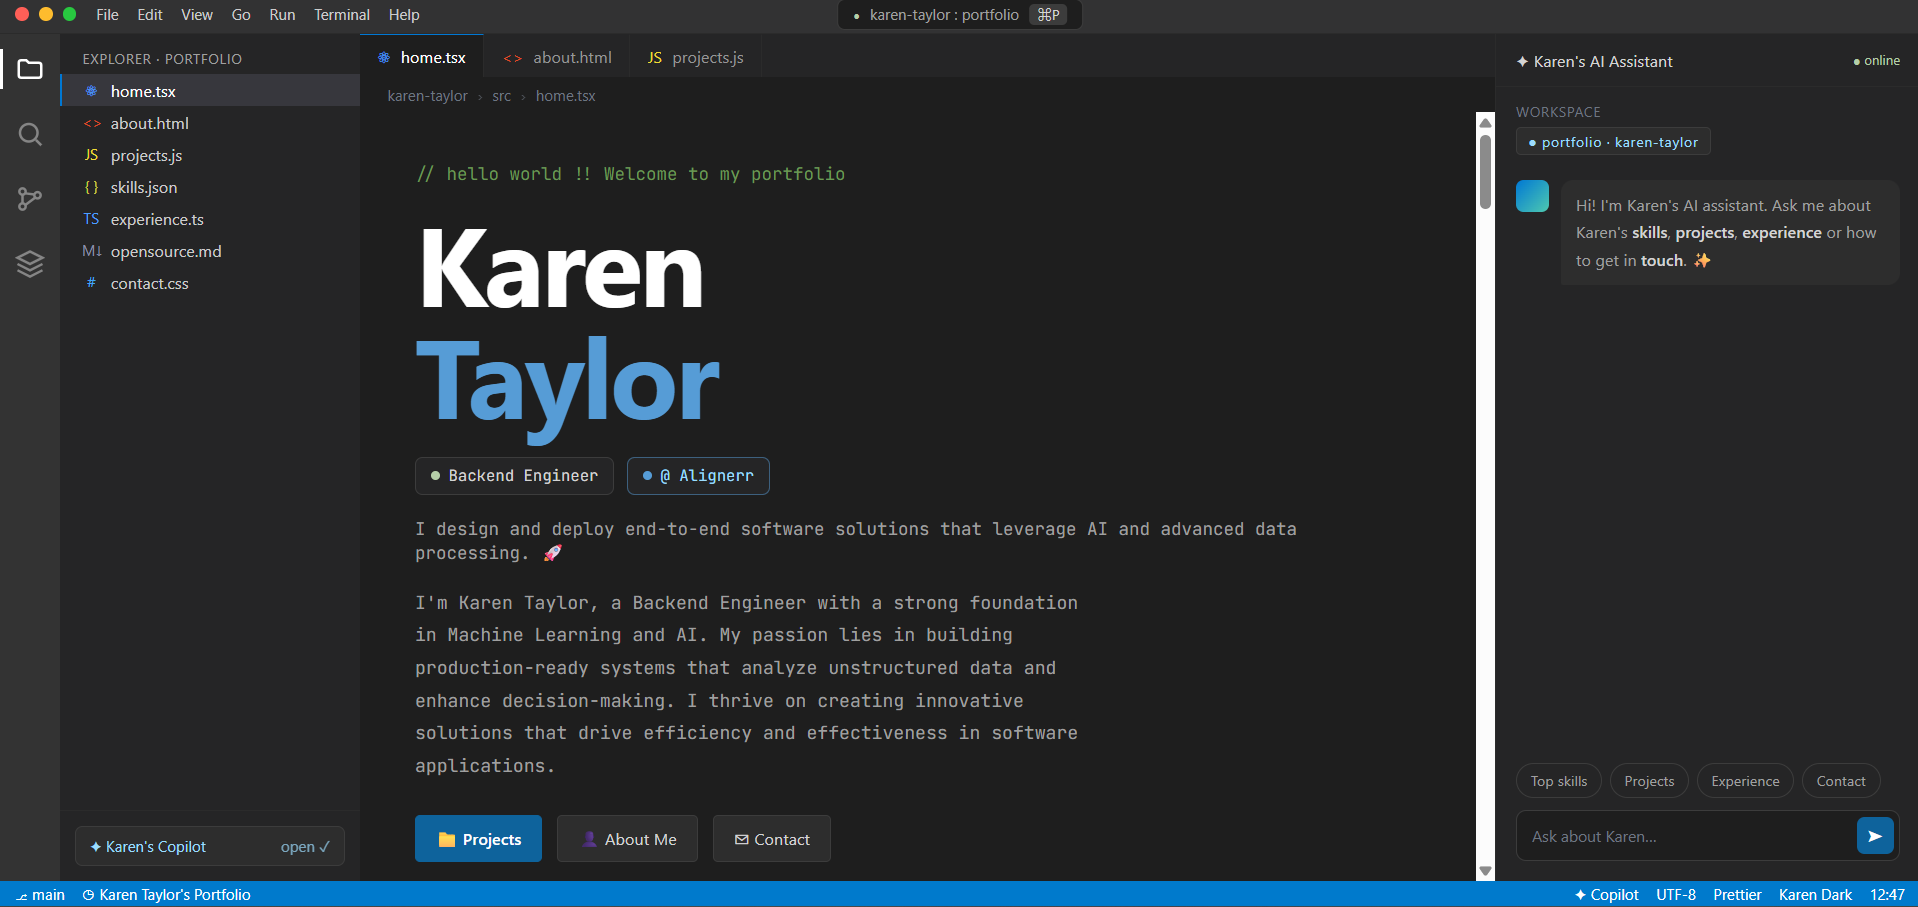Open the Explorer icon in activity bar
Screen dimensions: 1918x907
point(30,69)
